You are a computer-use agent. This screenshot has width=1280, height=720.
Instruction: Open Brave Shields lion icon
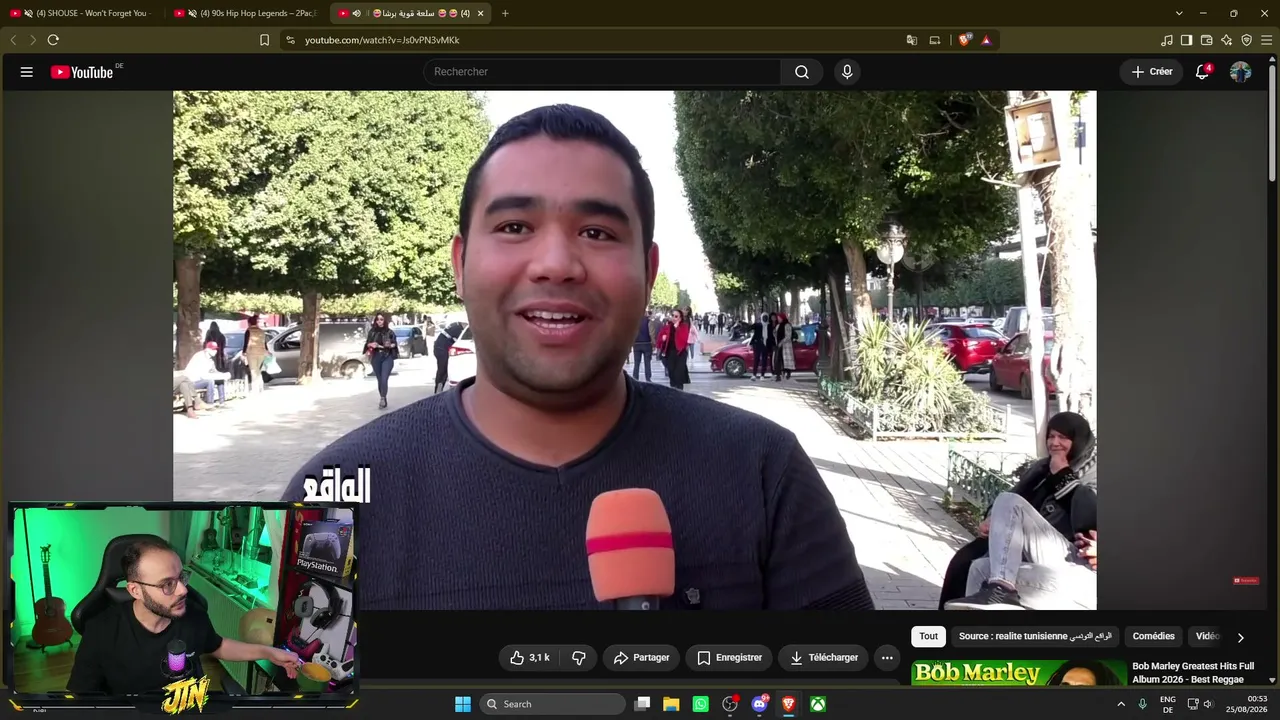[x=964, y=40]
